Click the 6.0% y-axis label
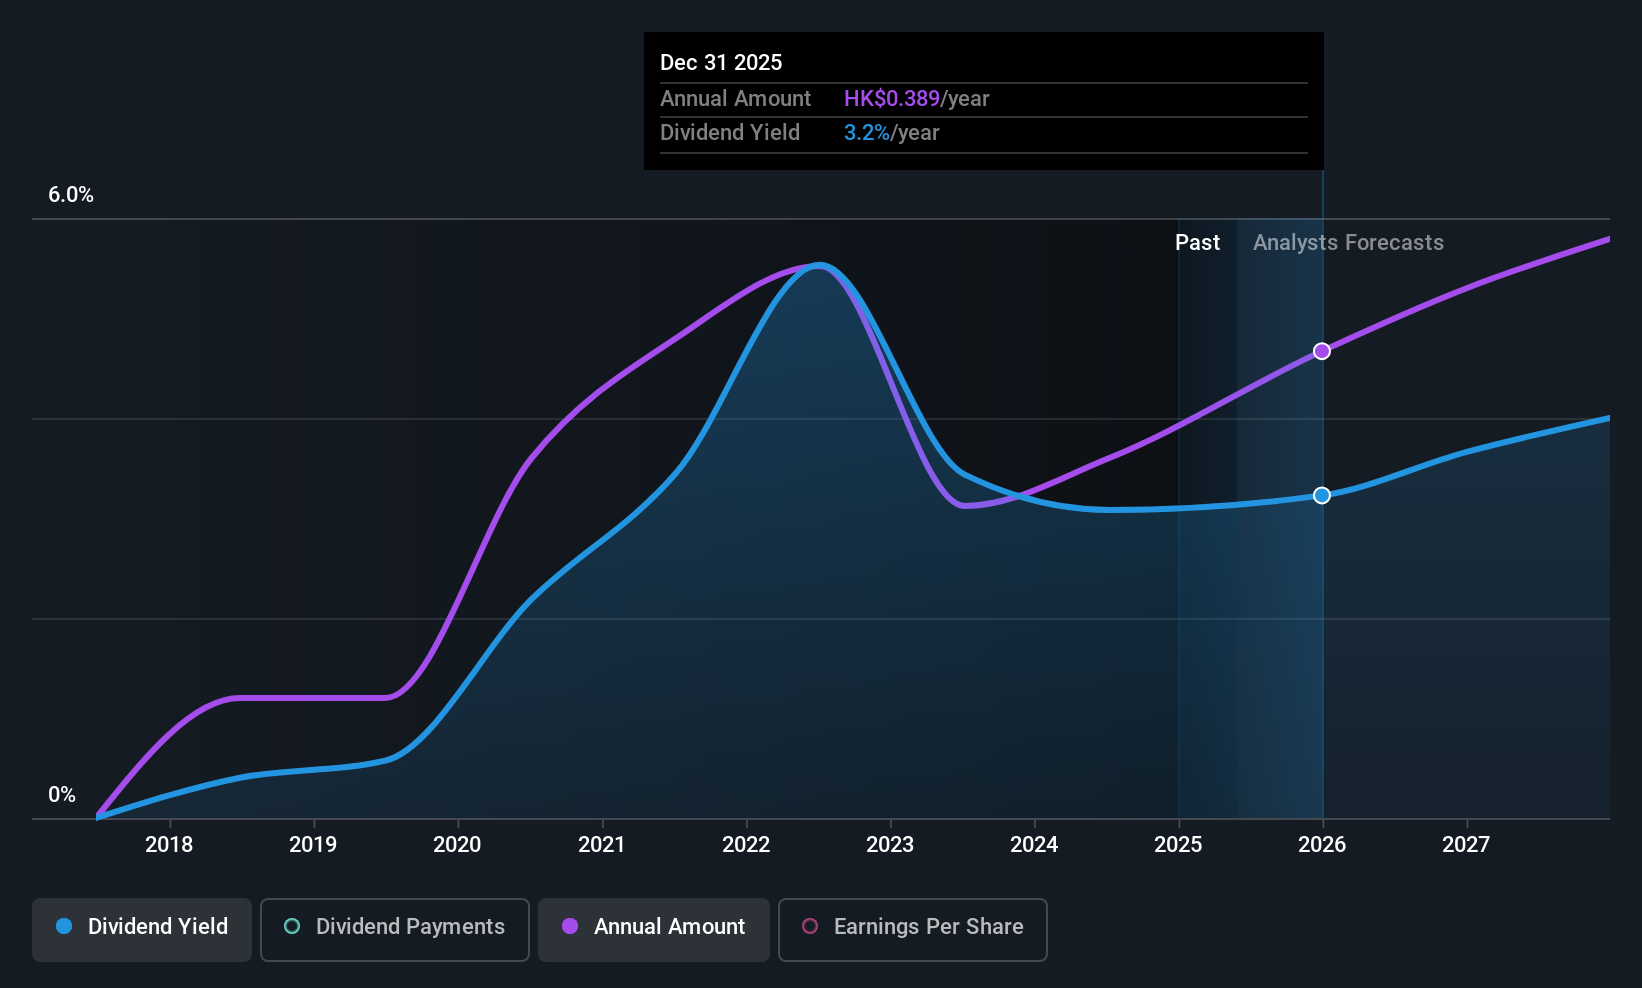 71,195
